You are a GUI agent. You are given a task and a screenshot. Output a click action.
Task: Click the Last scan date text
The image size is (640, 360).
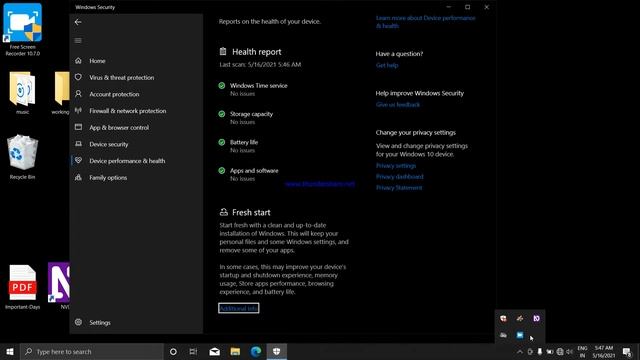coord(260,64)
